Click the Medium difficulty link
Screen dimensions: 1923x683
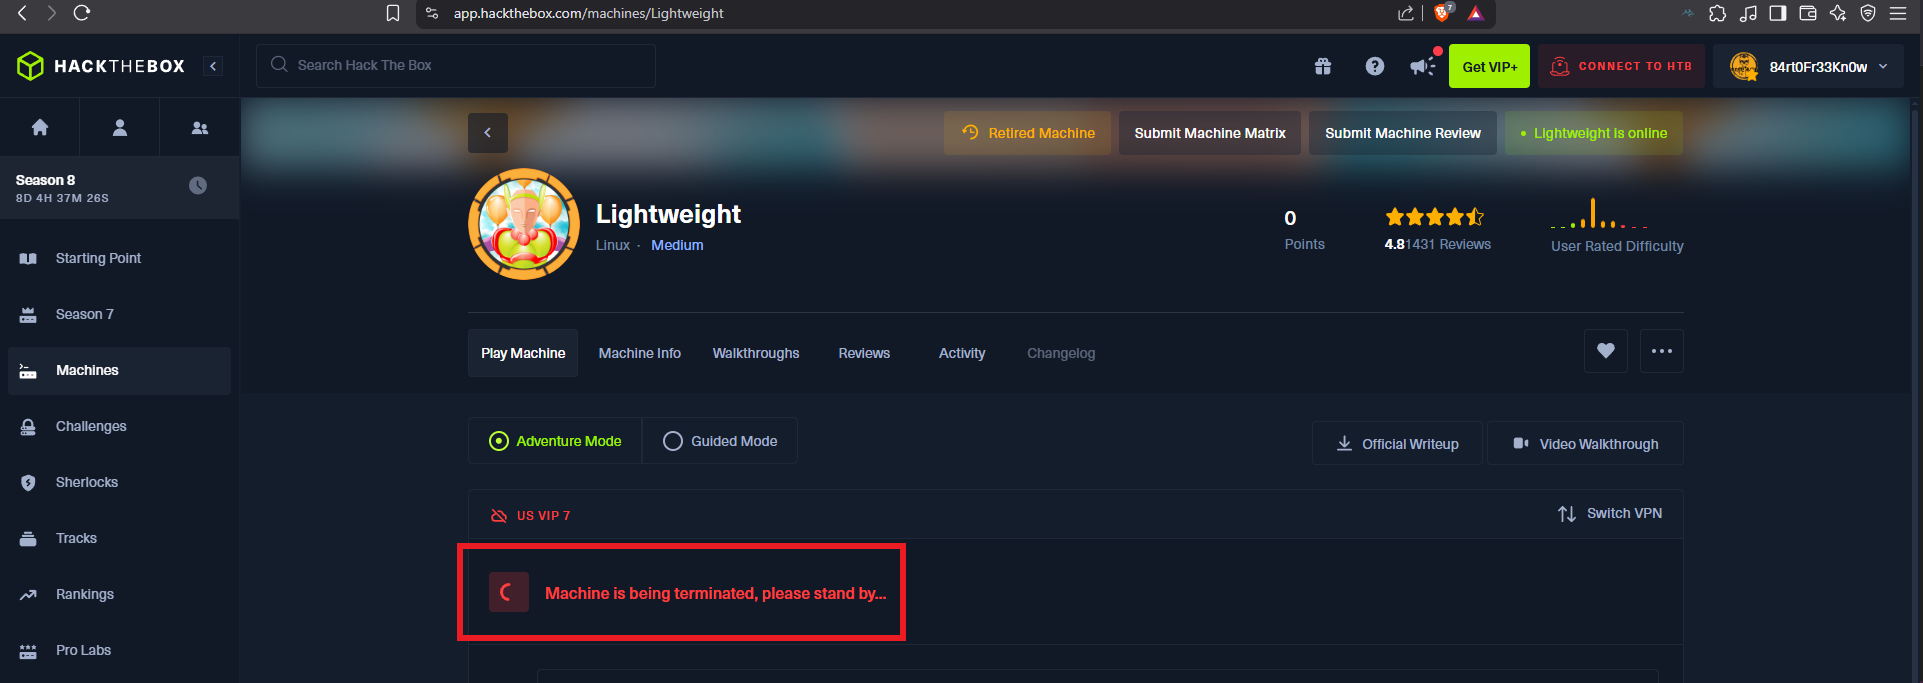(677, 245)
